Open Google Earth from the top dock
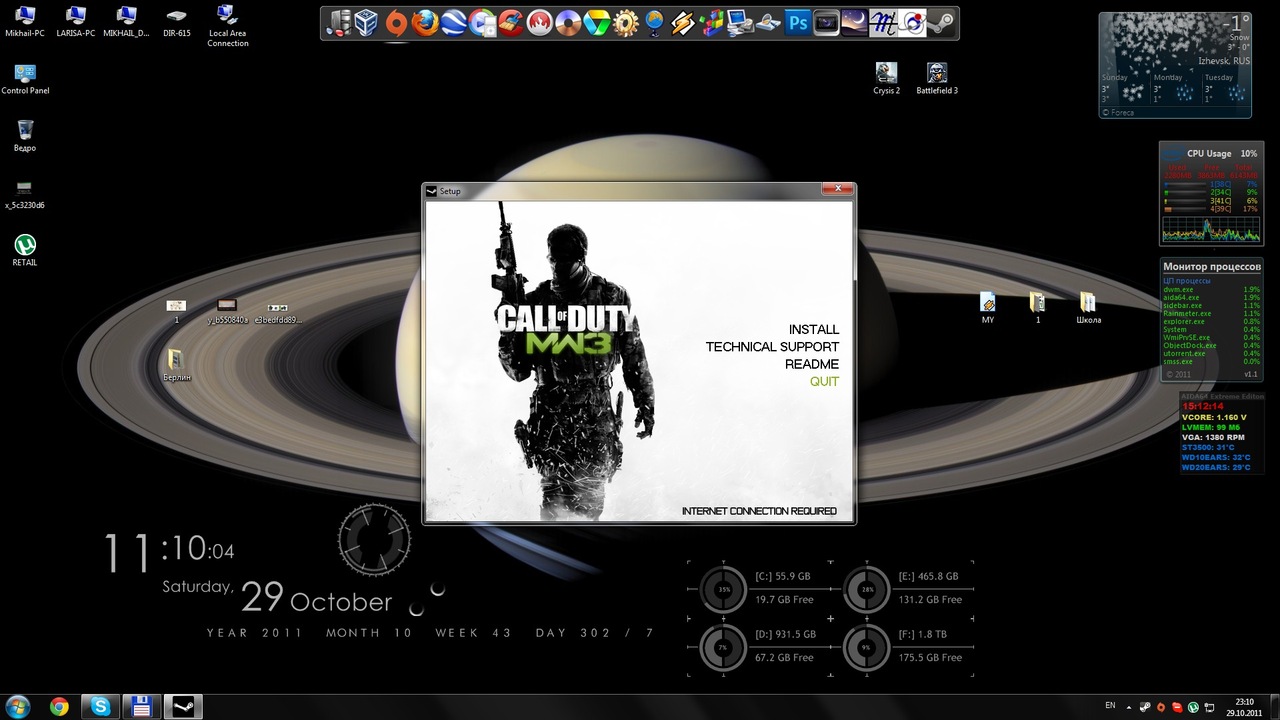The height and width of the screenshot is (720, 1280). tap(454, 23)
